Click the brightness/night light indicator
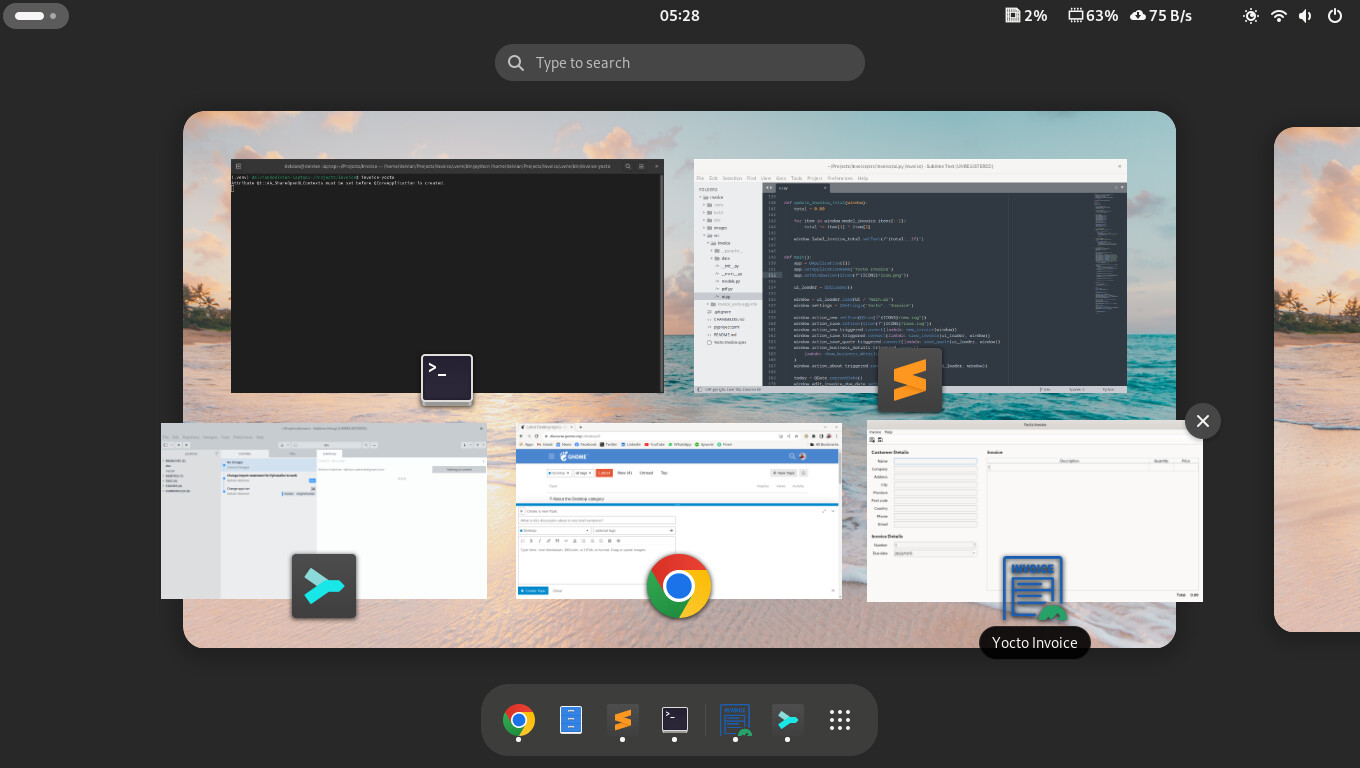This screenshot has width=1360, height=768. point(1251,16)
